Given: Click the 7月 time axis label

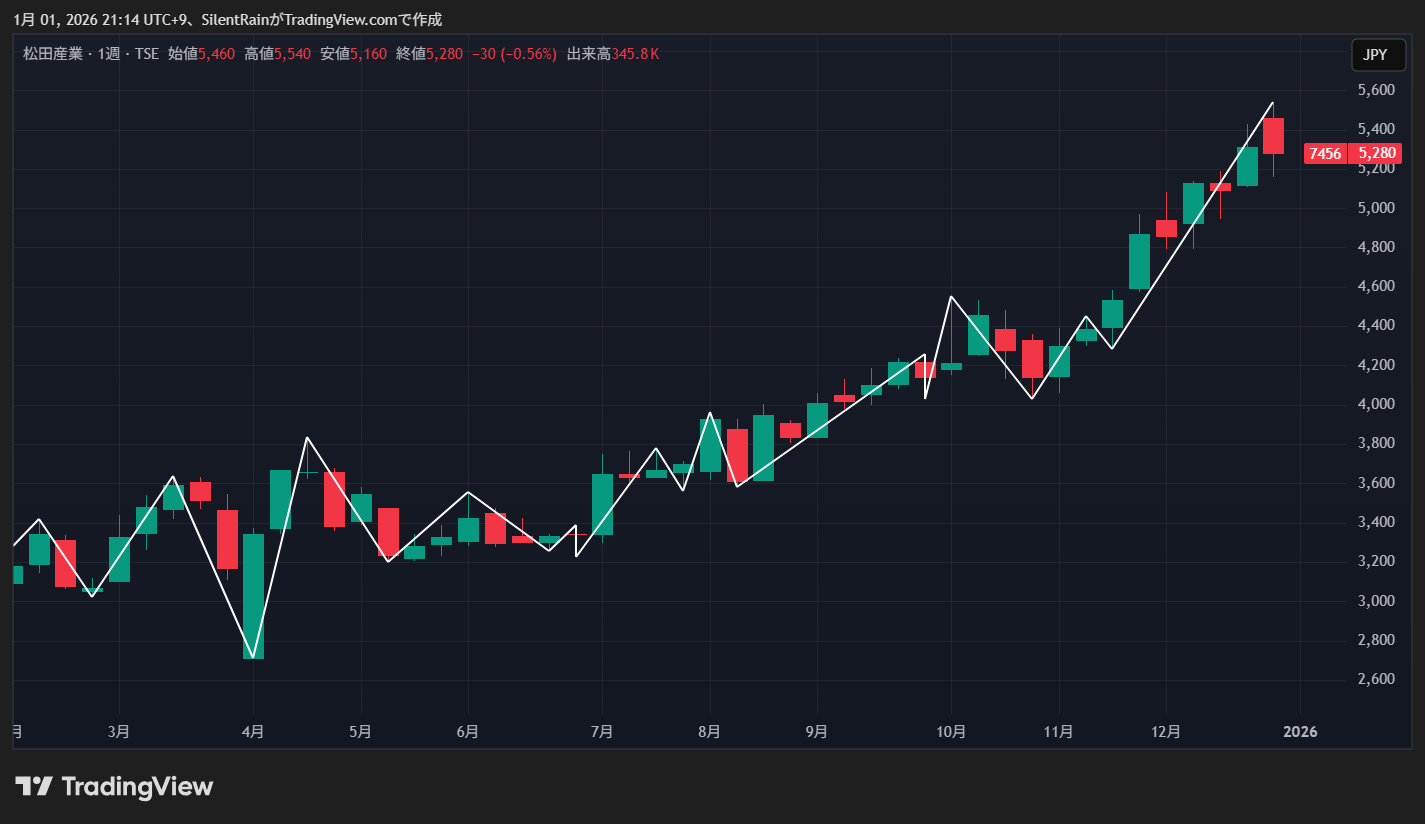Looking at the screenshot, I should [602, 732].
